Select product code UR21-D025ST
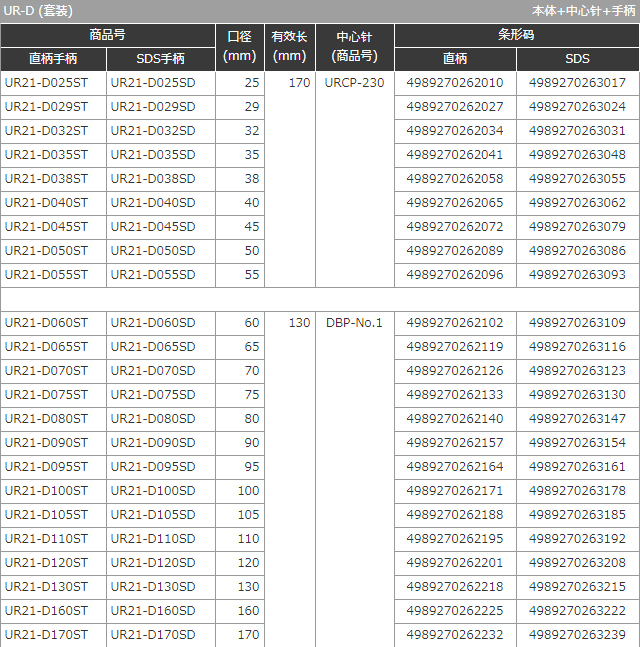Screen dimensions: 640x647 [x=47, y=83]
